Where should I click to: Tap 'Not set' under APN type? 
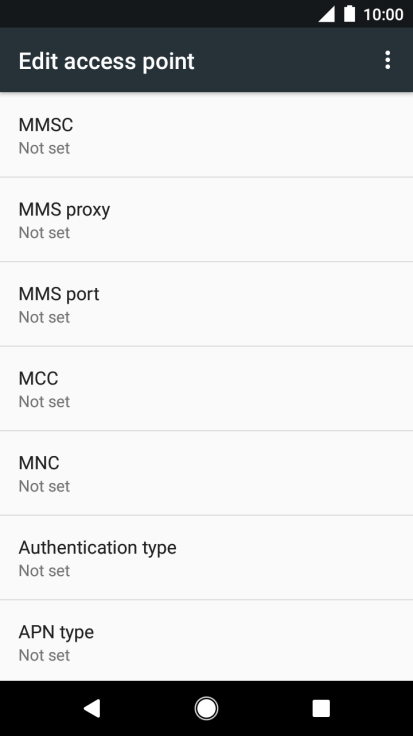[x=44, y=655]
